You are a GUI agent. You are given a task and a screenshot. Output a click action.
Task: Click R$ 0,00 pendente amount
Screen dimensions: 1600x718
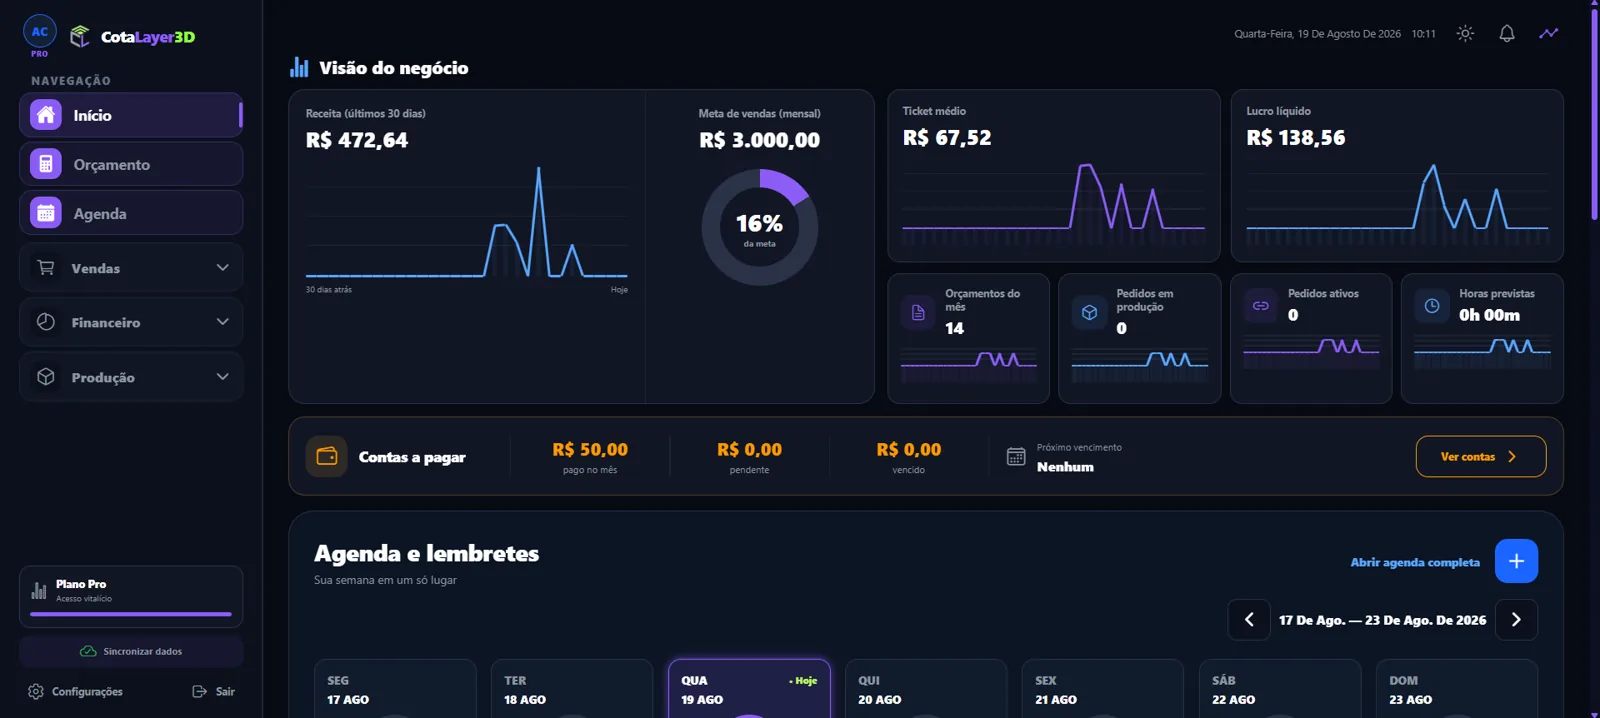(749, 450)
